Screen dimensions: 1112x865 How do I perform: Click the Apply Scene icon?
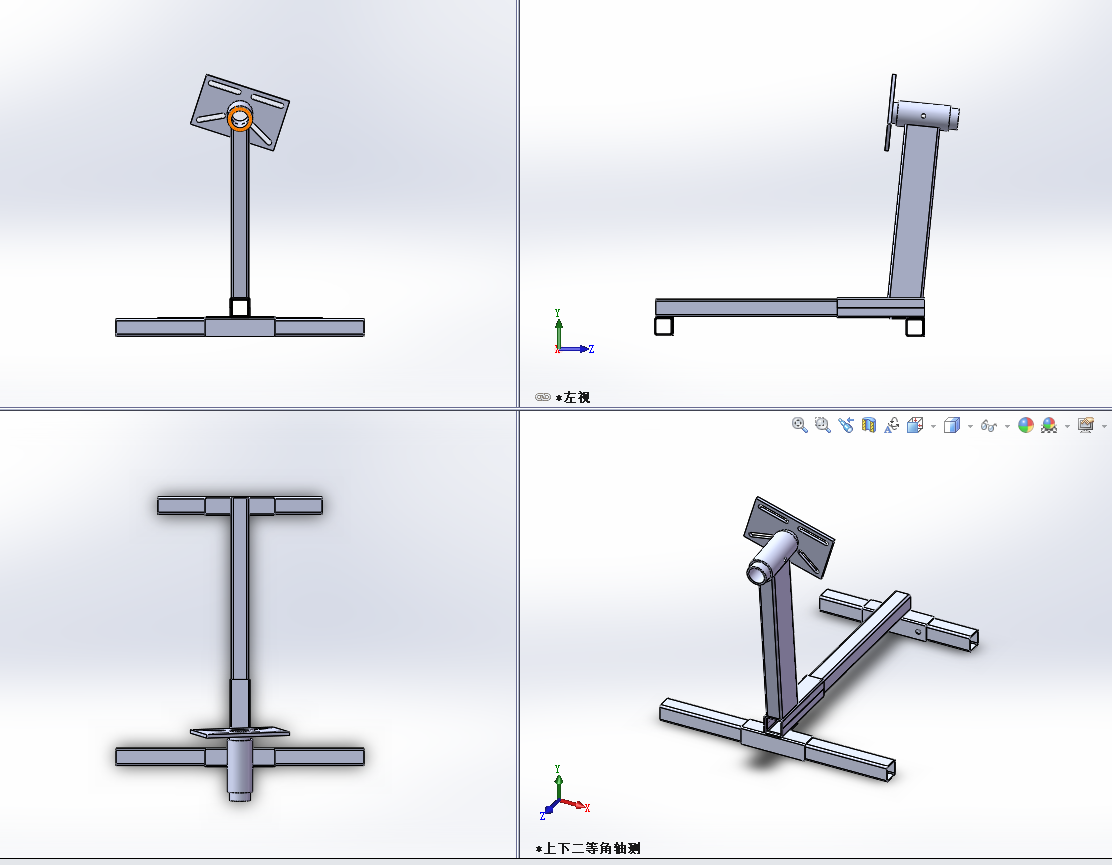(x=1049, y=425)
